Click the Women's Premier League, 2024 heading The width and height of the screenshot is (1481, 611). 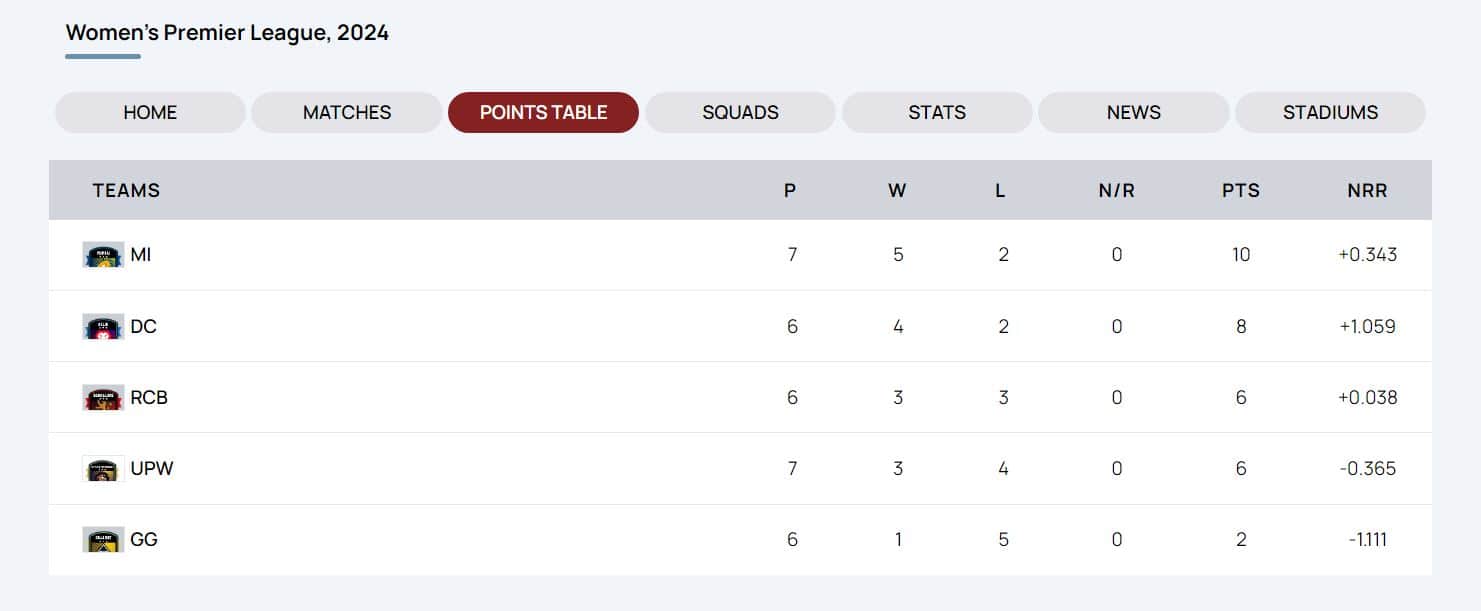click(x=227, y=33)
